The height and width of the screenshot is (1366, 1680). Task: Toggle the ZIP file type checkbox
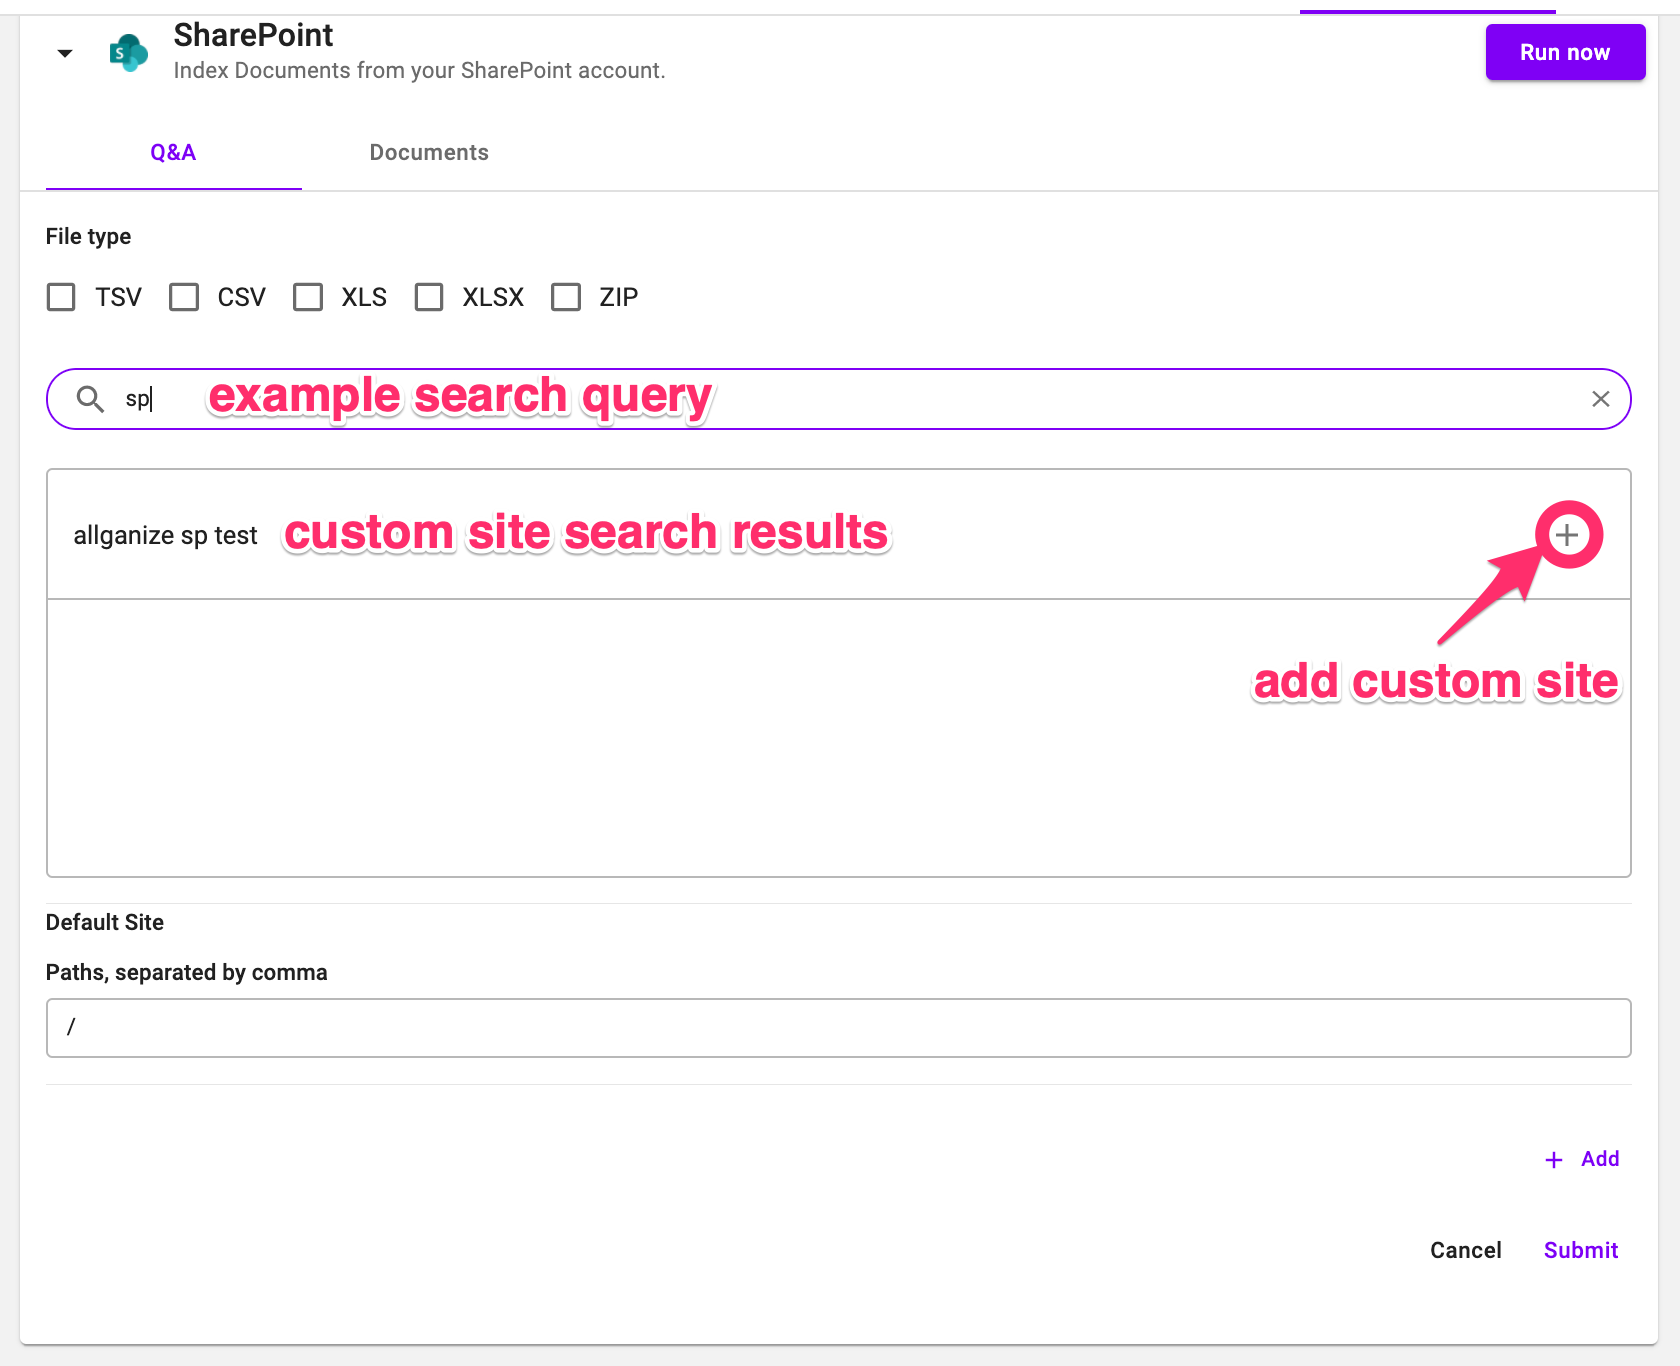pyautogui.click(x=566, y=297)
